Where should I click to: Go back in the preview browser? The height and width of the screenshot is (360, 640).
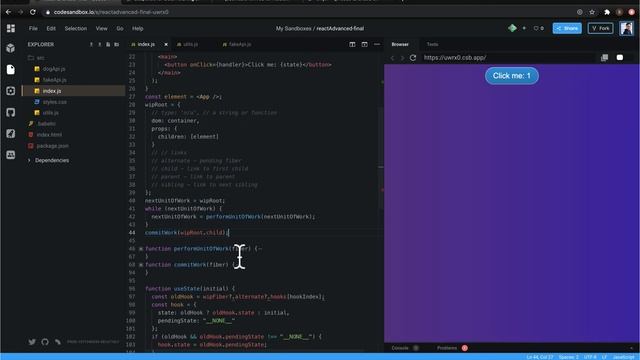coord(393,58)
